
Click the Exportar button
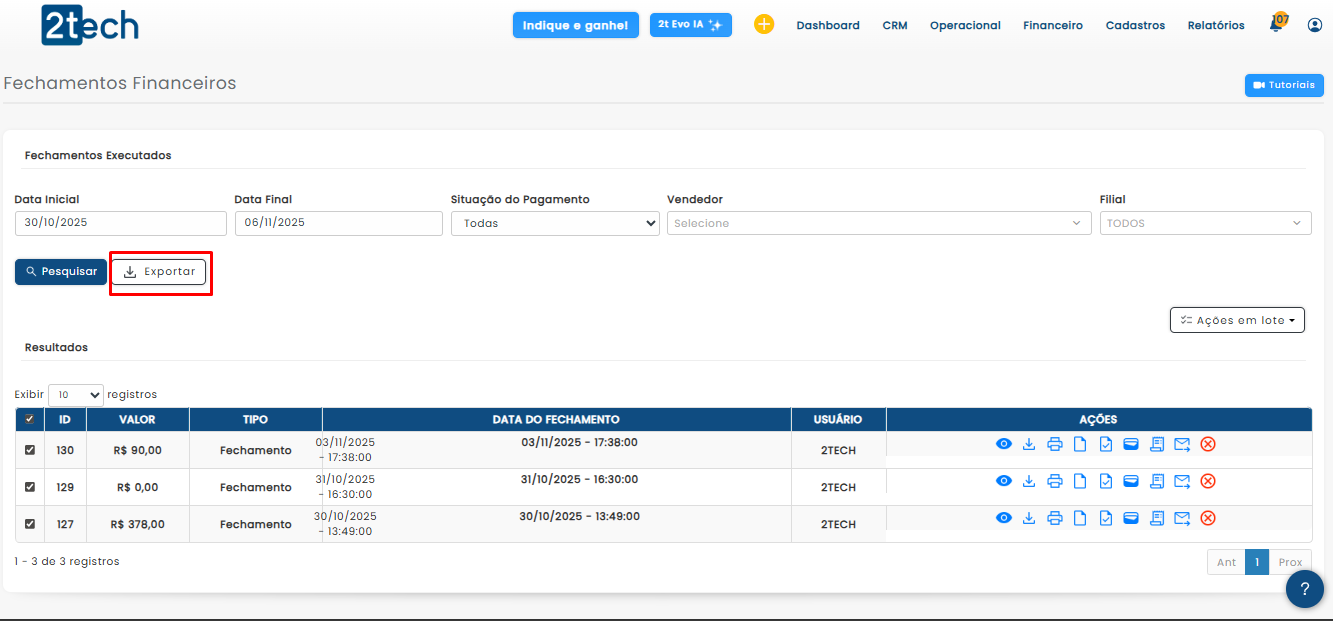tap(159, 272)
